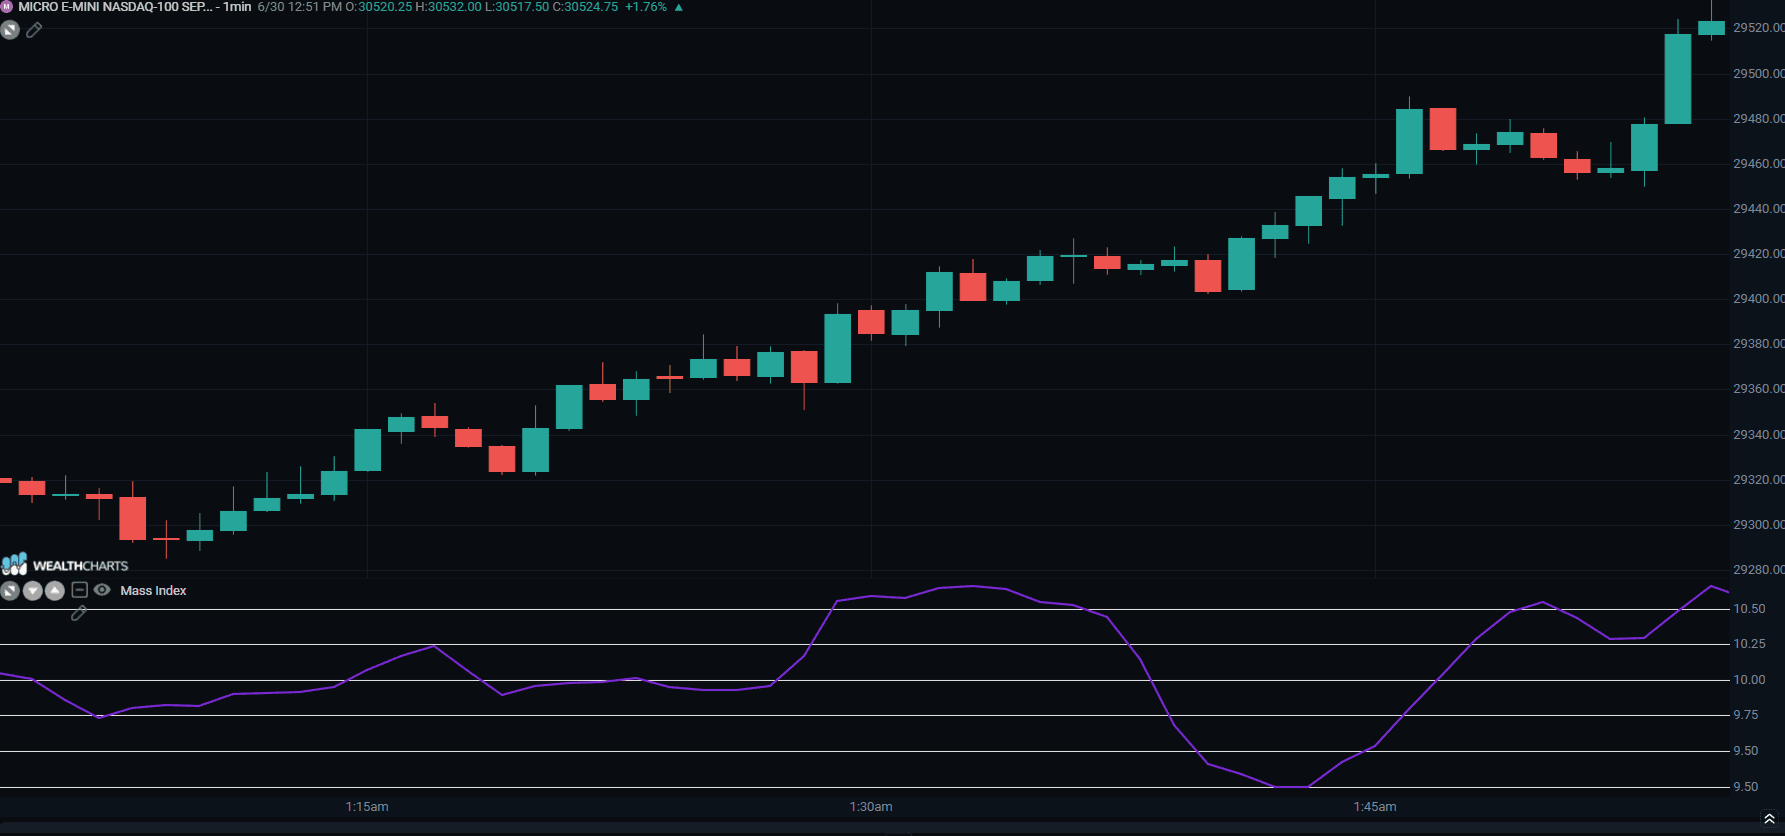Click the H:30532.00 high value in header

(x=448, y=7)
